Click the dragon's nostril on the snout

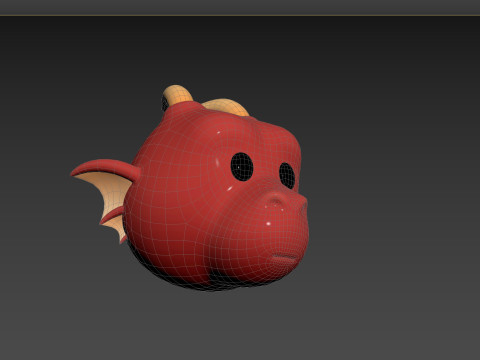pyautogui.click(x=275, y=201)
